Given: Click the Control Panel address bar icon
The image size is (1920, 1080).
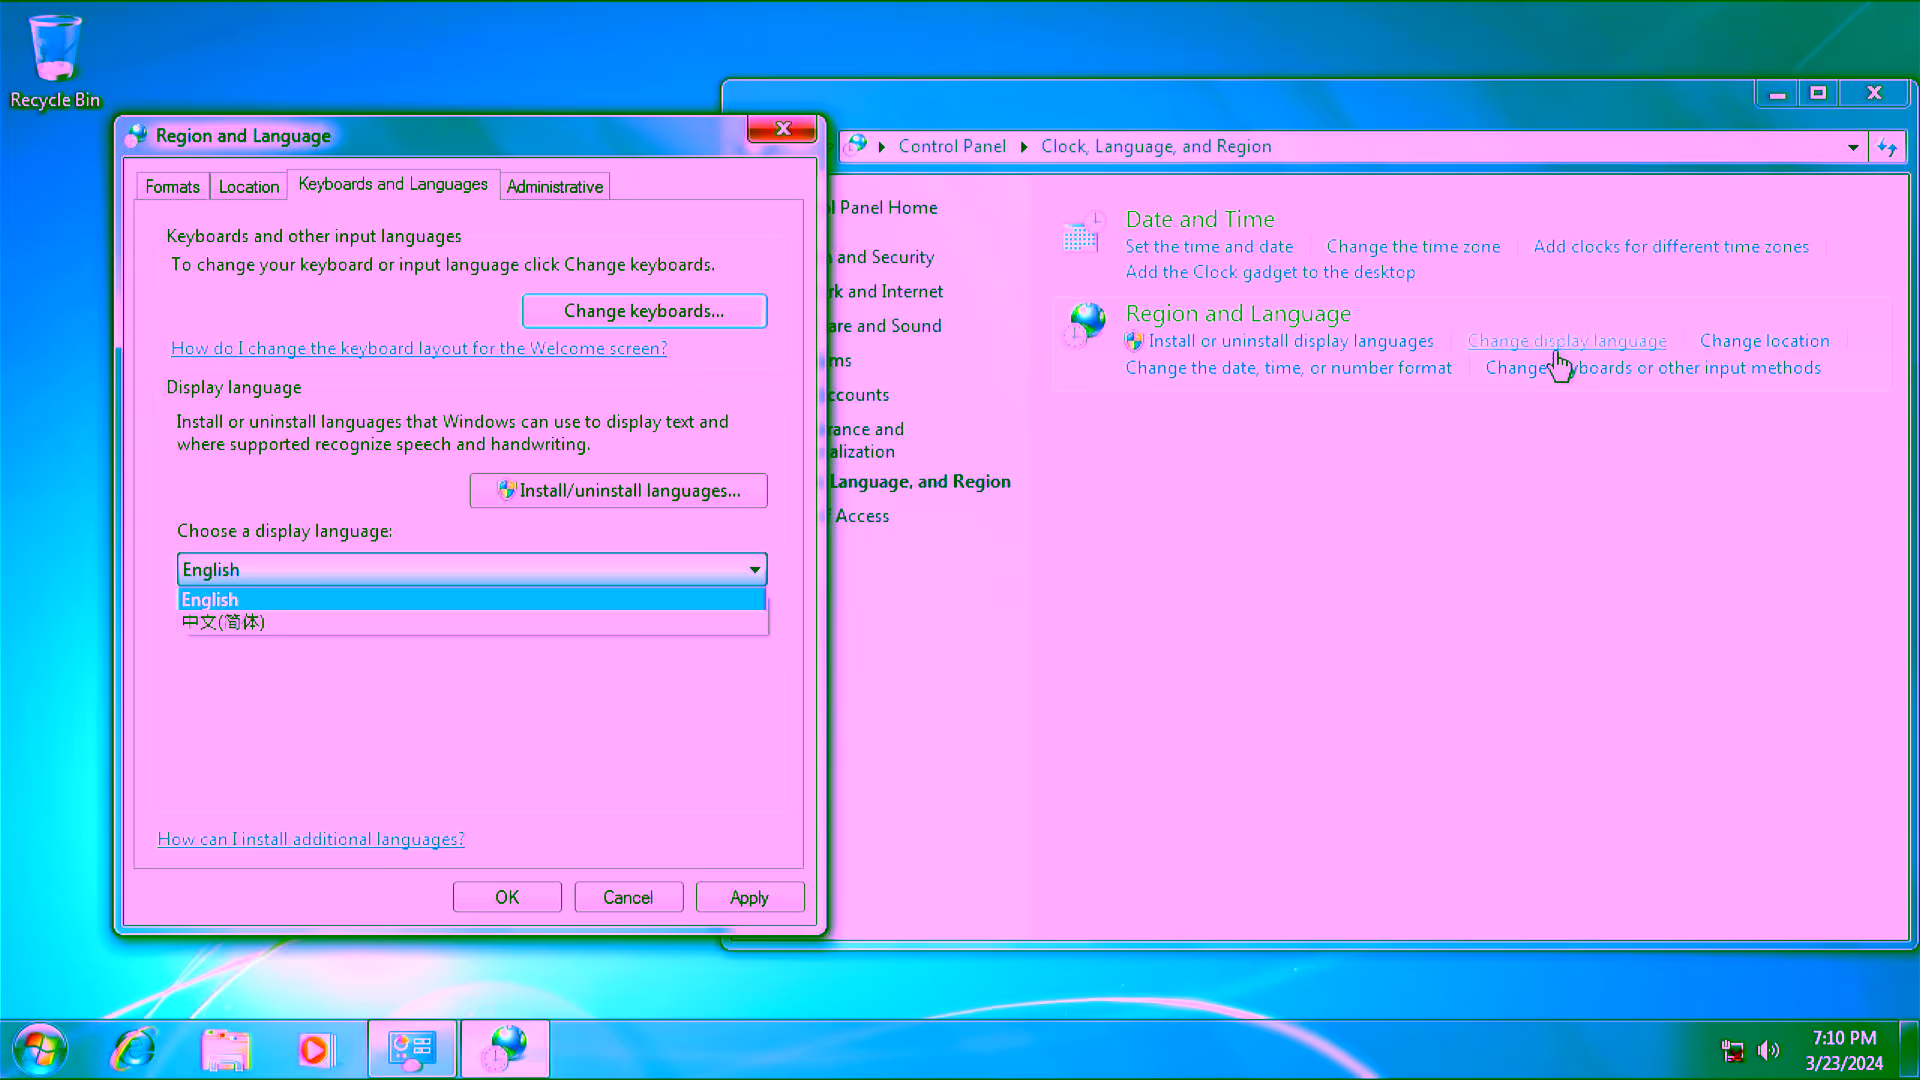Looking at the screenshot, I should point(857,146).
